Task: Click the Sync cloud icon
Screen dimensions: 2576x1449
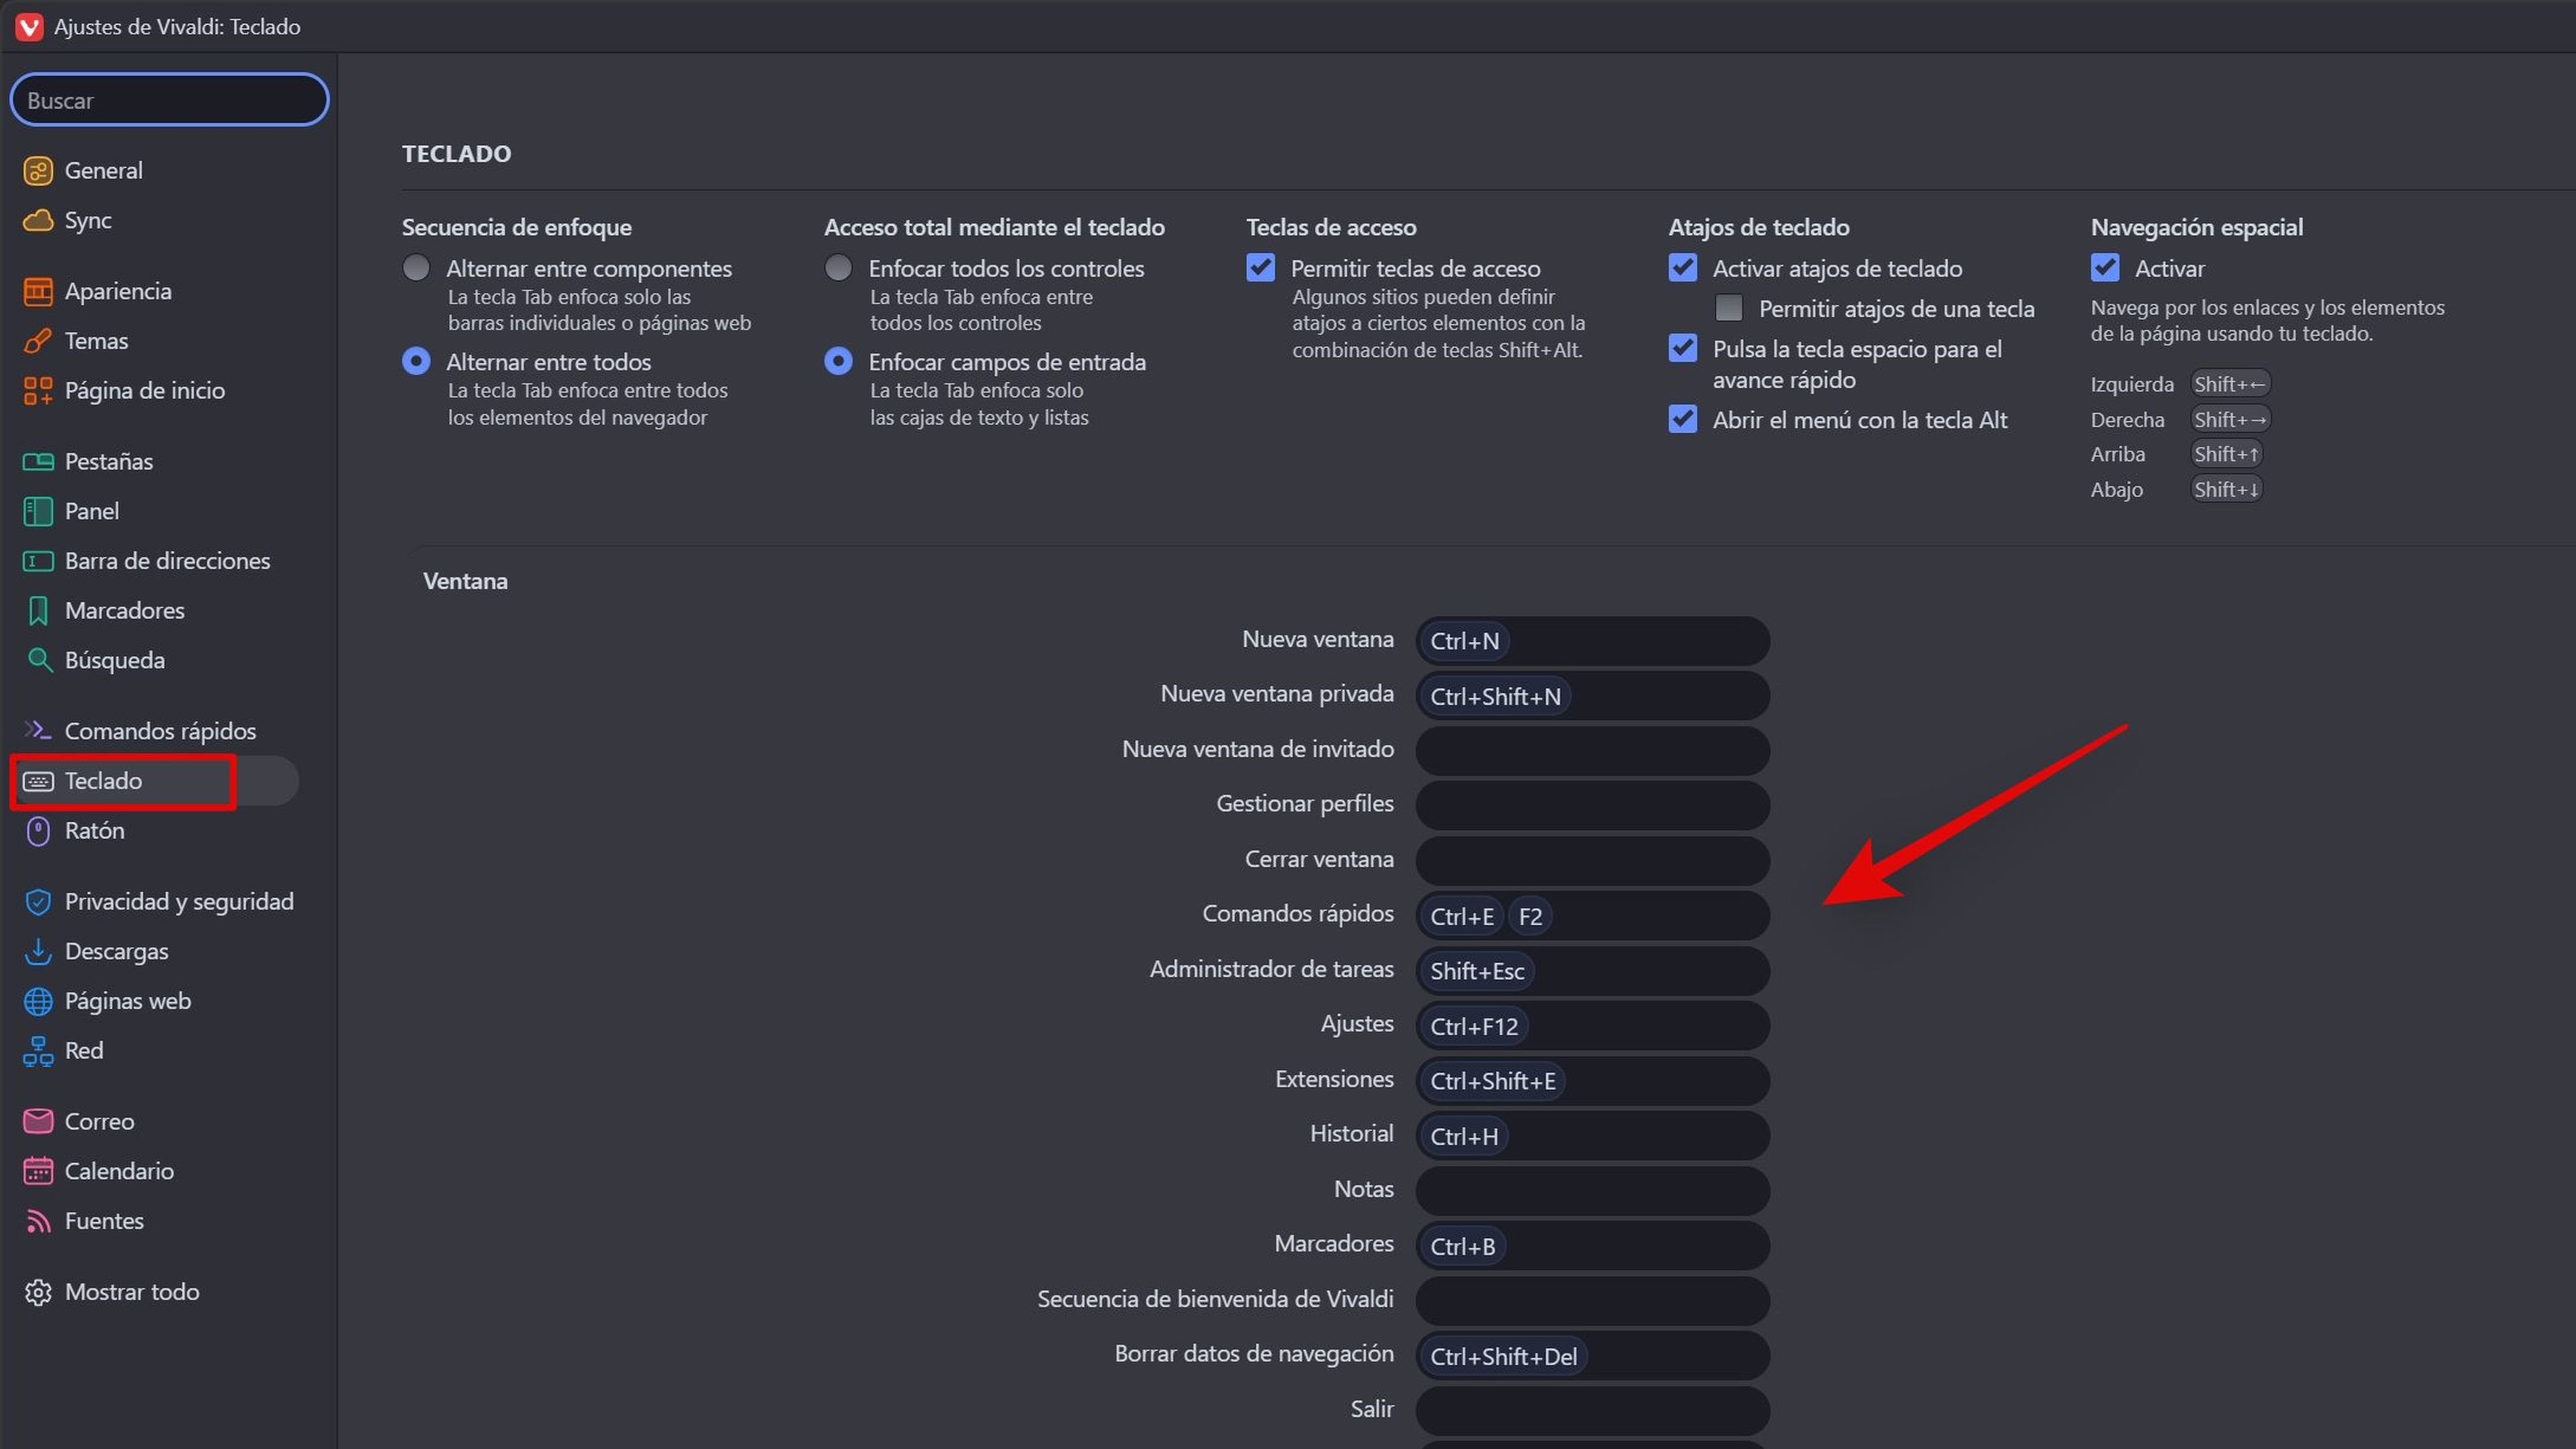Action: click(38, 221)
